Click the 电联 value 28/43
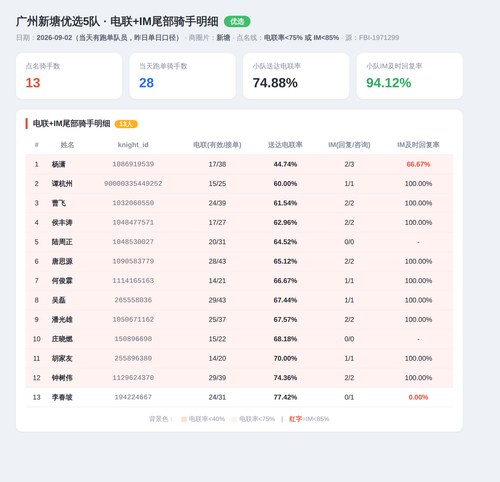 tap(217, 261)
